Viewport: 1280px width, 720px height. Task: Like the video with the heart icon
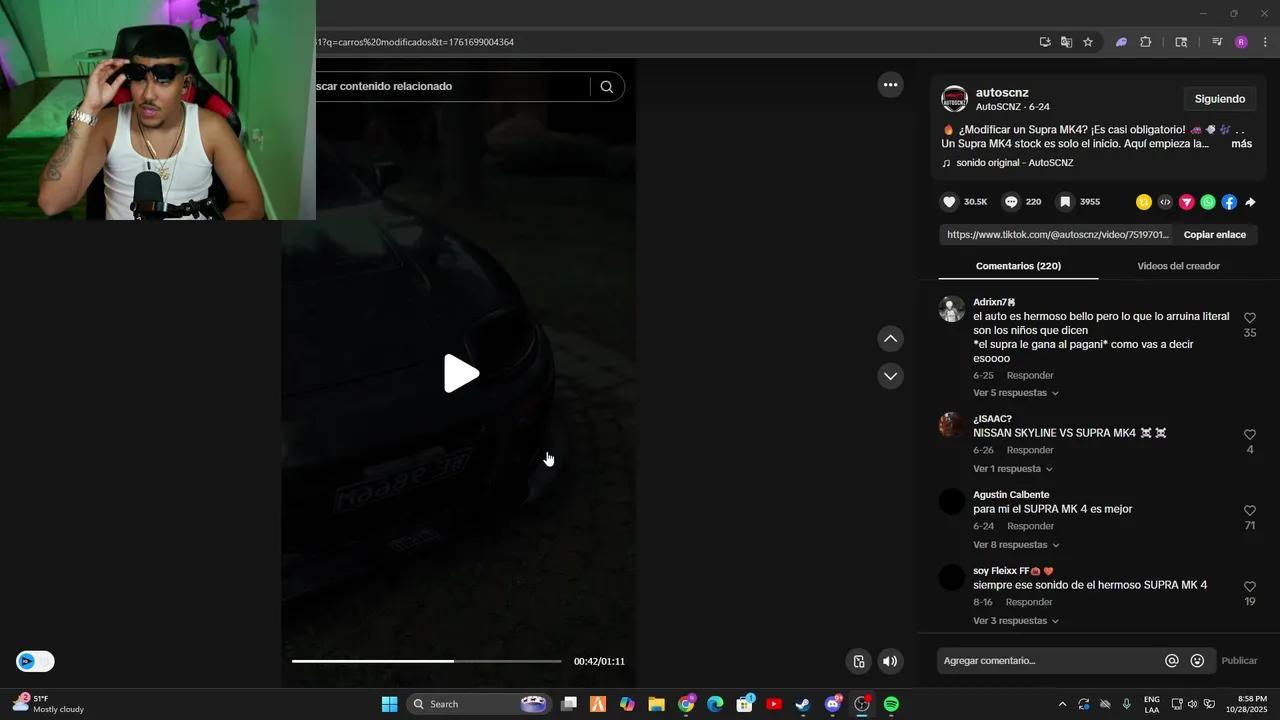tap(949, 202)
